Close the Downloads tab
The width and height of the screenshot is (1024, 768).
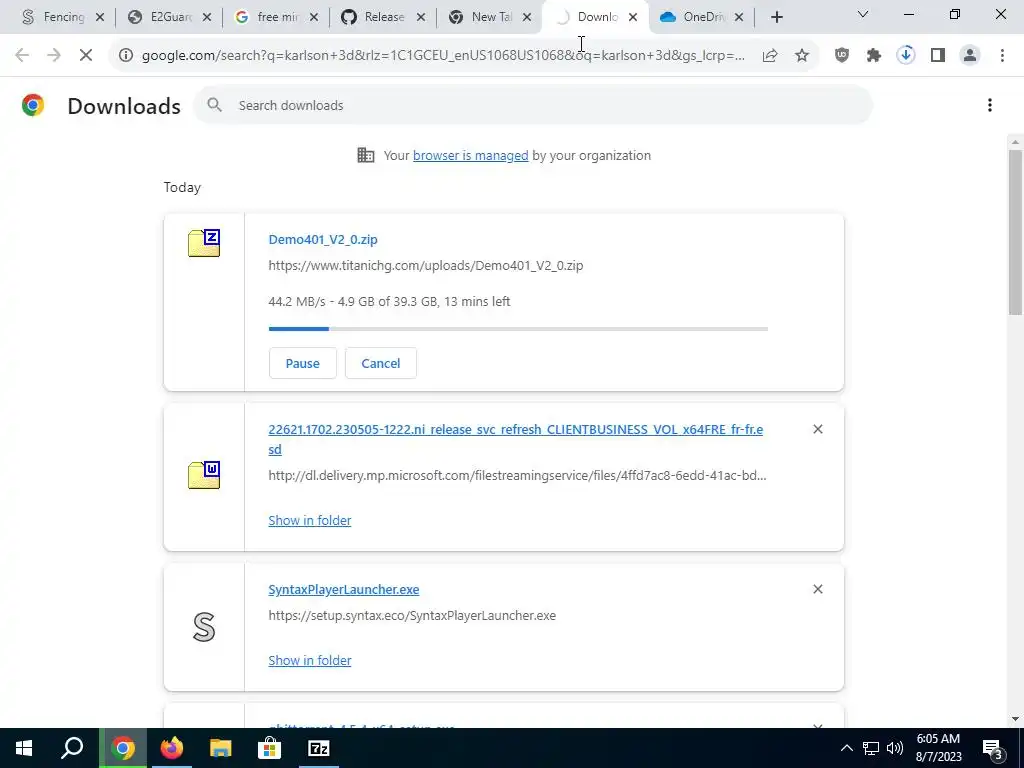(633, 18)
